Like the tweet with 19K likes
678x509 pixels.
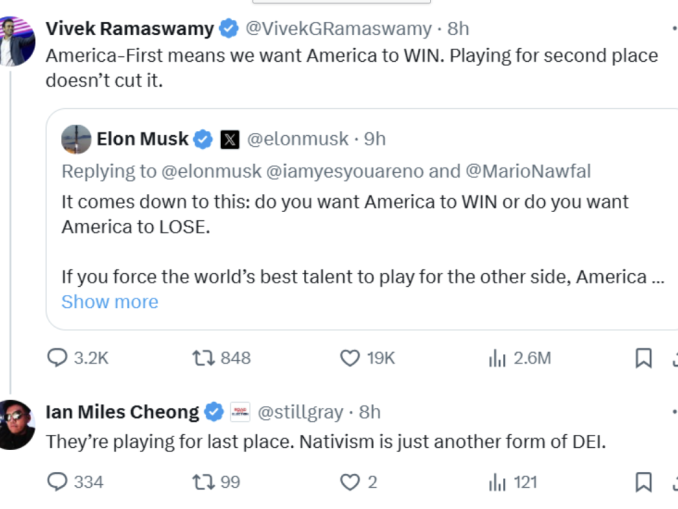click(x=350, y=358)
